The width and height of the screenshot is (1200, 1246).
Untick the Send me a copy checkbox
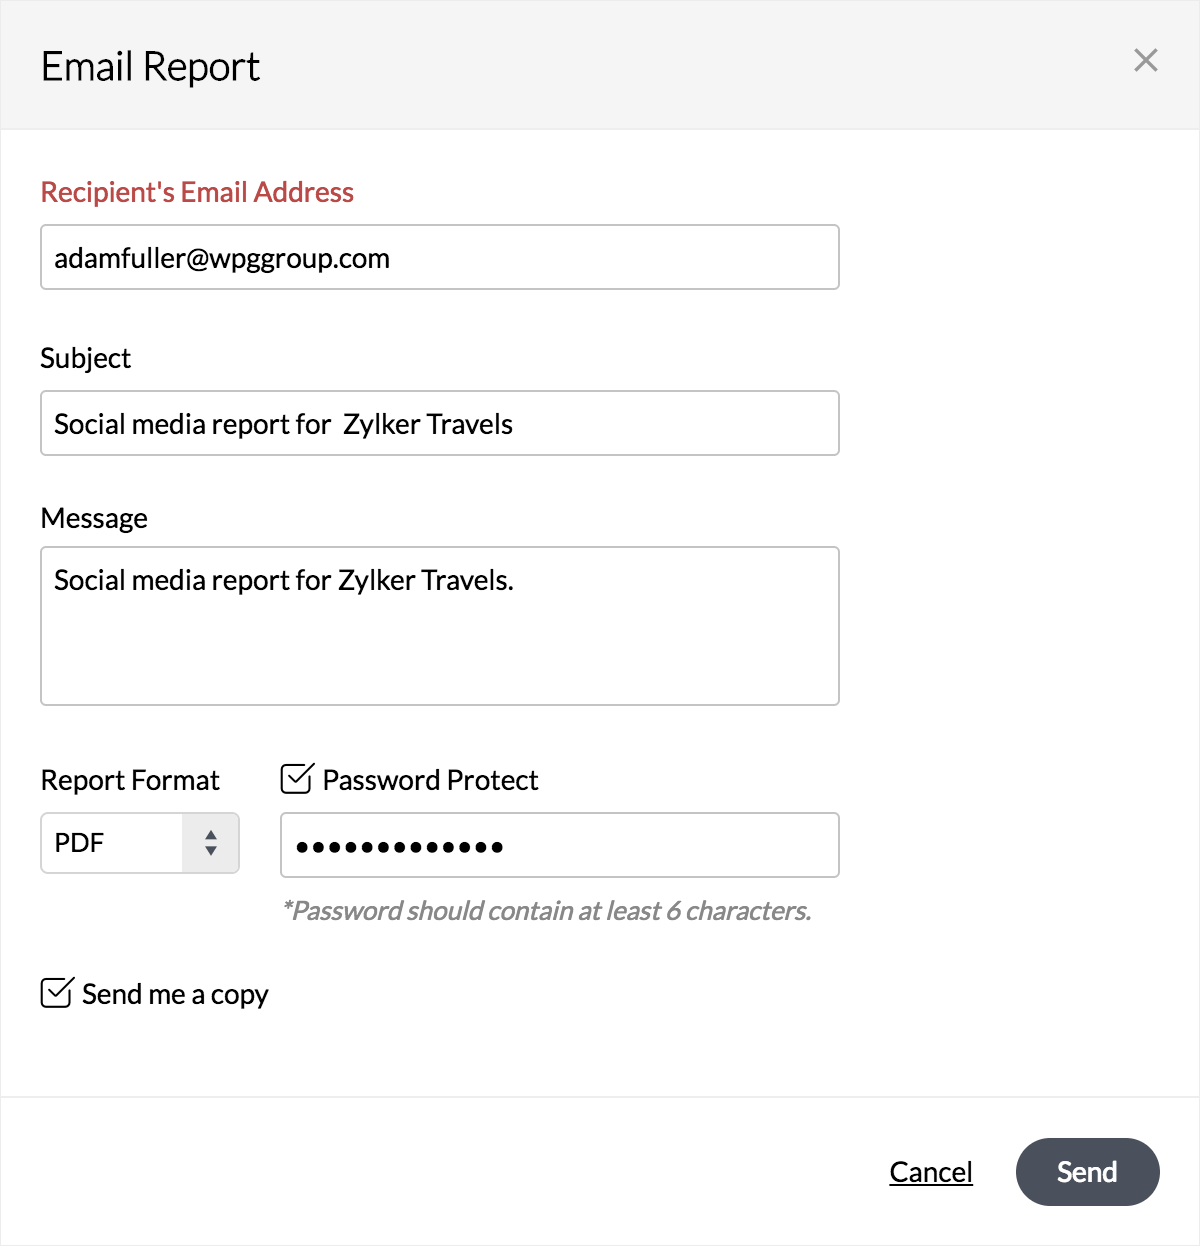point(56,993)
